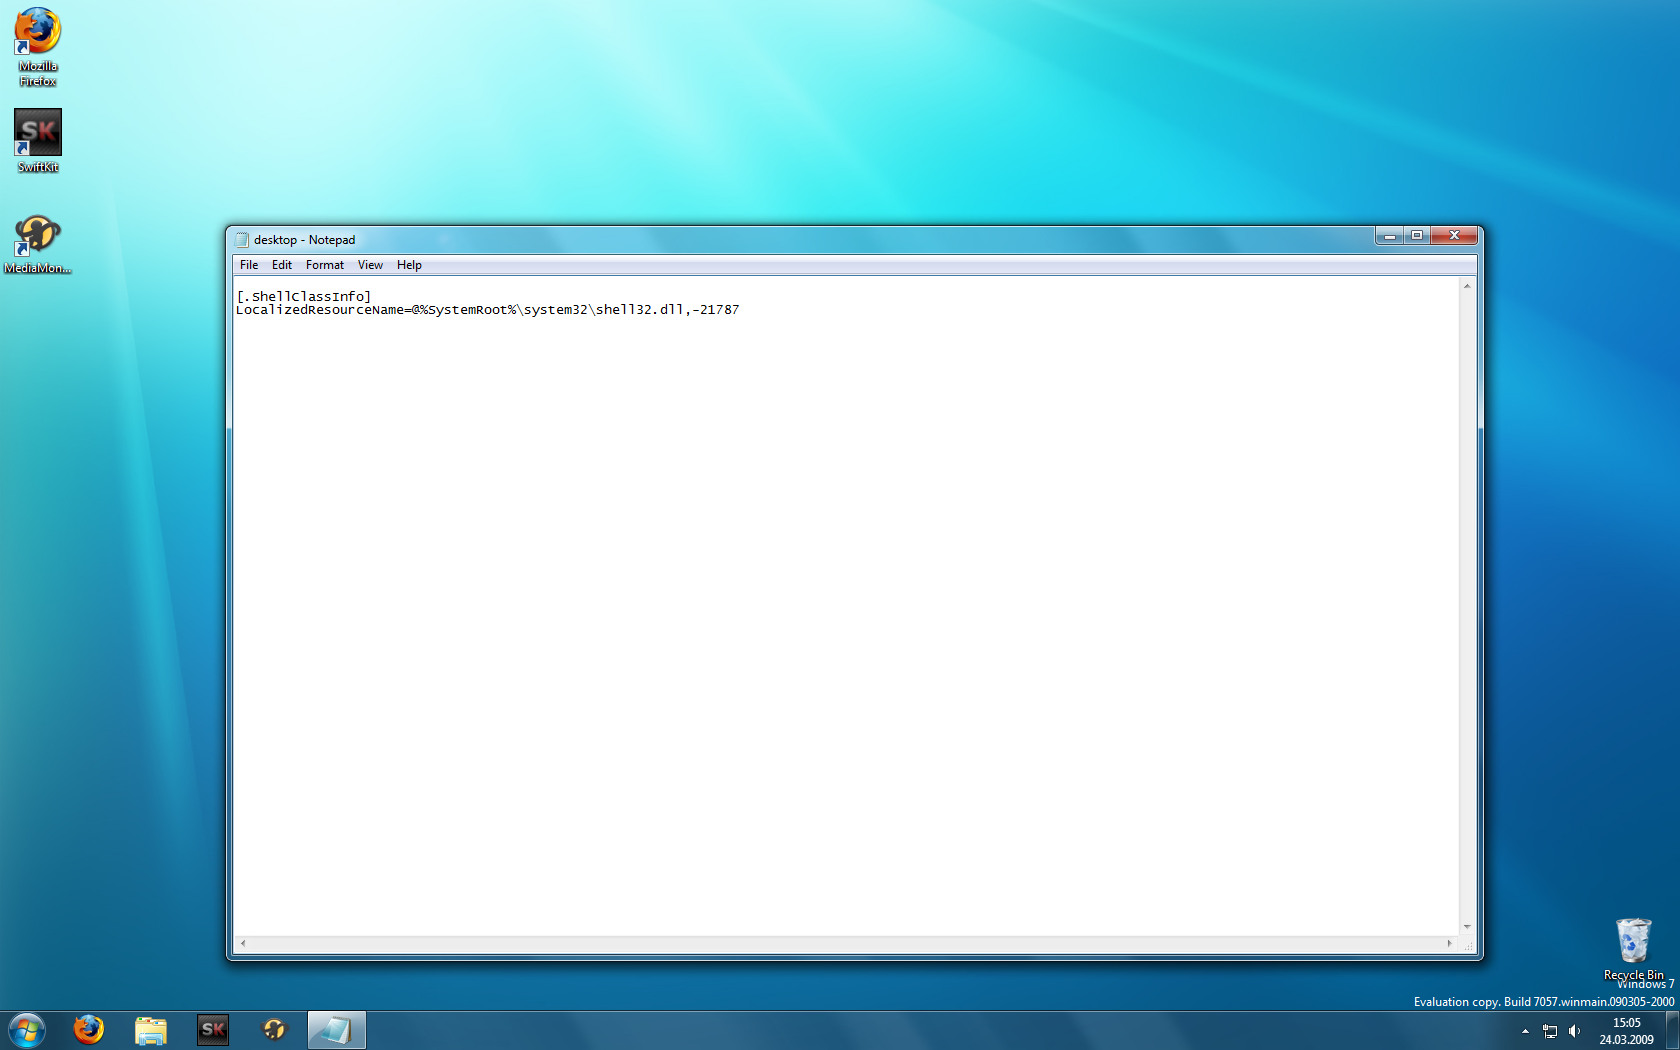Click the taskbar clock showing 15:05

[x=1626, y=1031]
